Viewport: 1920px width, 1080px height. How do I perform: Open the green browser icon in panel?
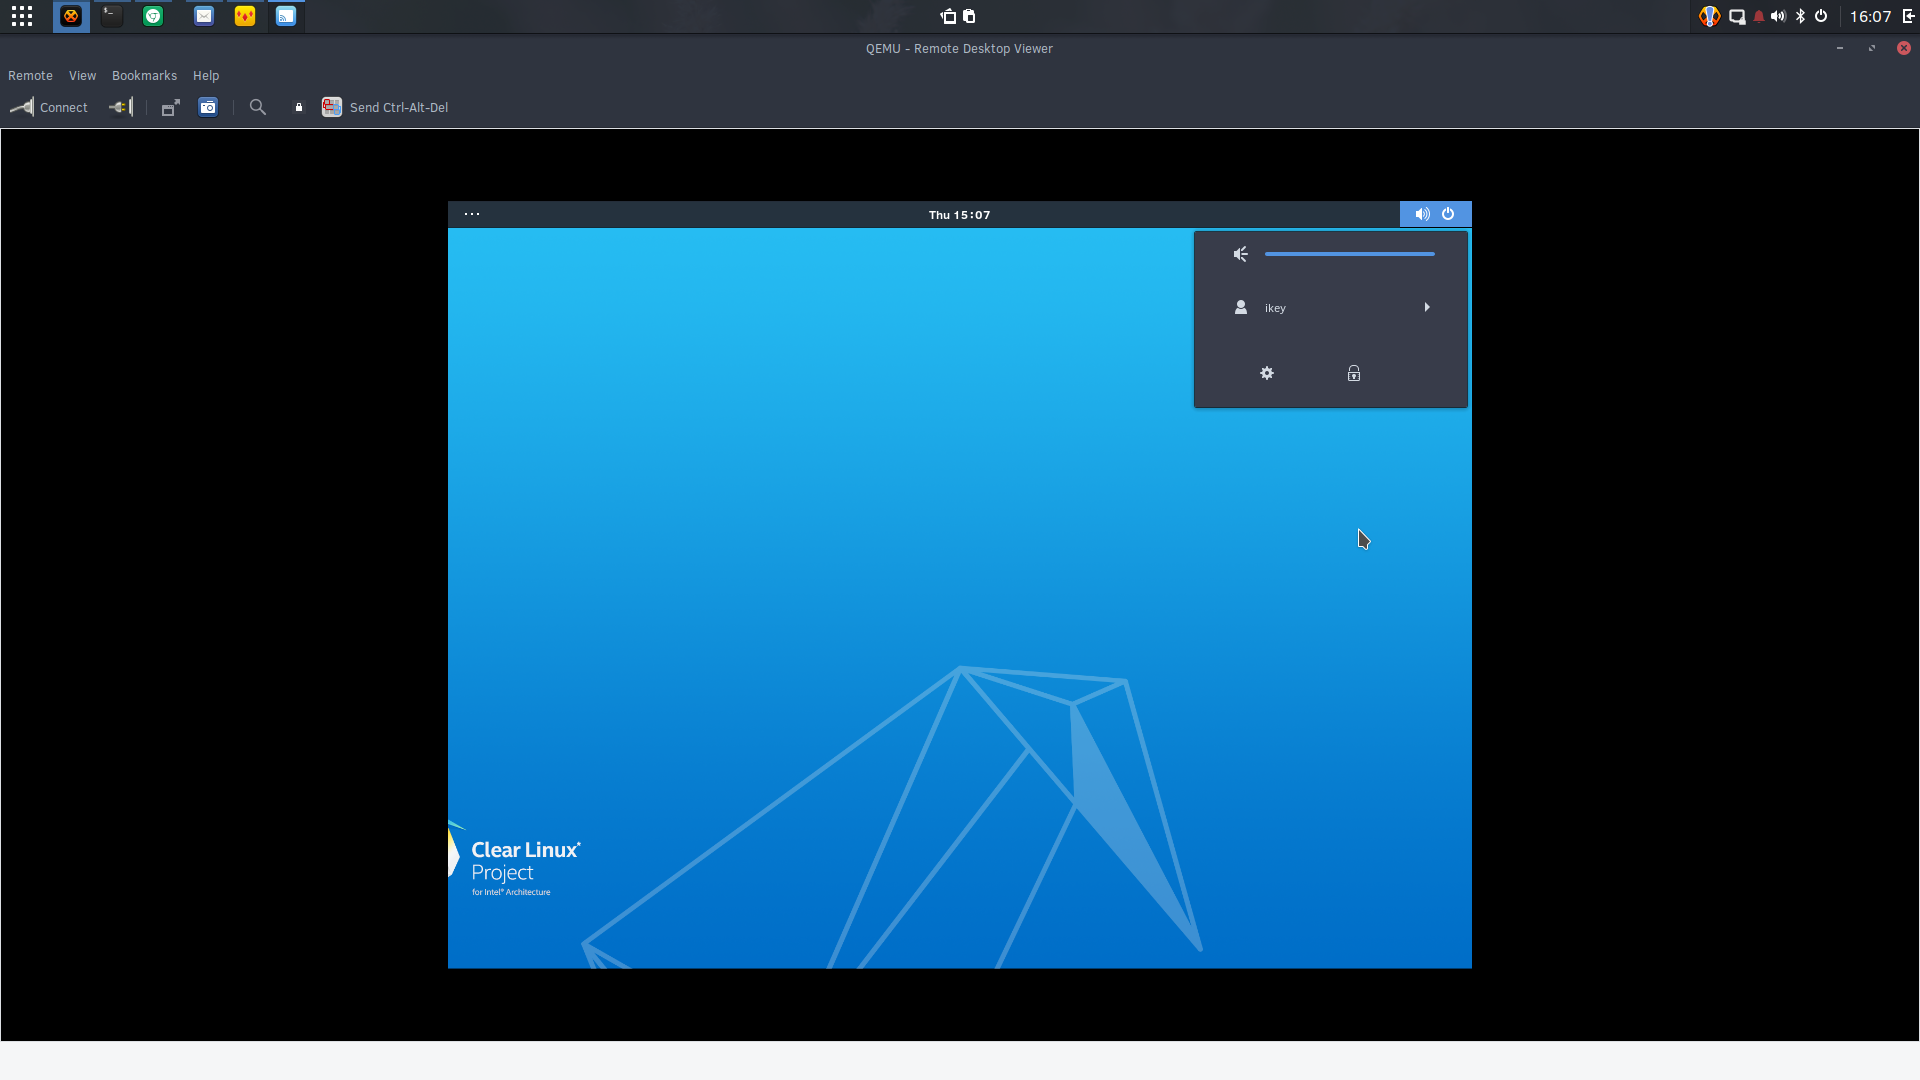click(x=153, y=16)
